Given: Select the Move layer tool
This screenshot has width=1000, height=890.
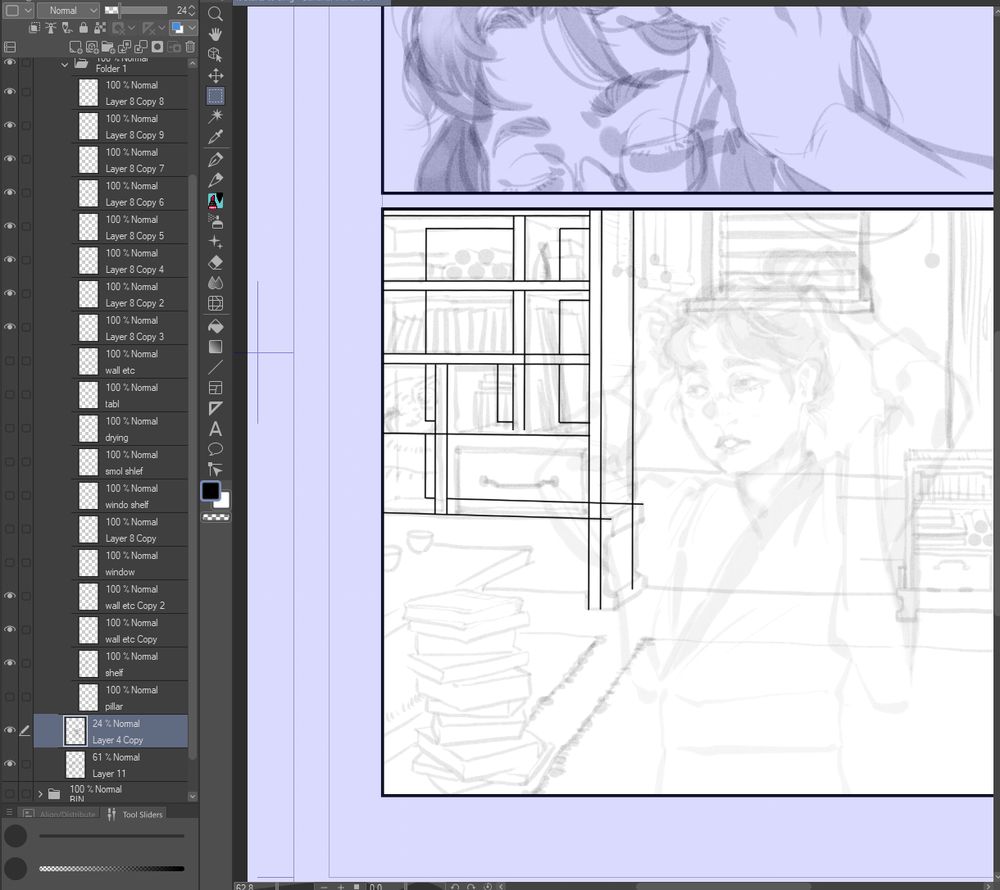Looking at the screenshot, I should coord(216,75).
